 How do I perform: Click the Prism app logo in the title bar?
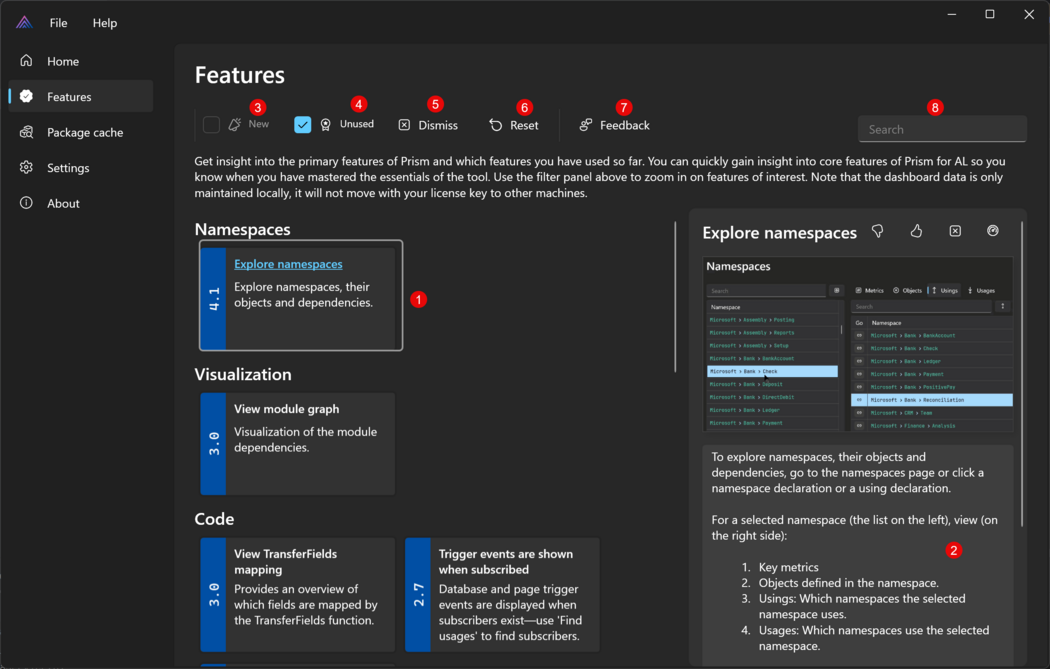(x=24, y=23)
